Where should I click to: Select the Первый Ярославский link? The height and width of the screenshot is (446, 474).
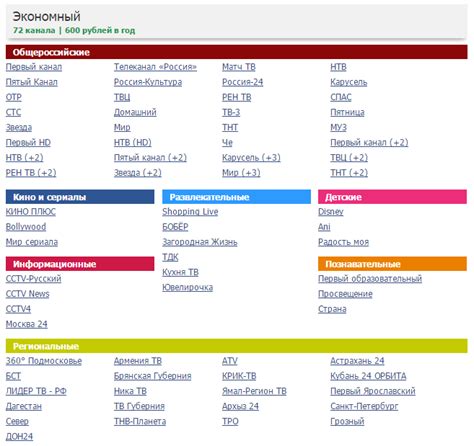[373, 391]
